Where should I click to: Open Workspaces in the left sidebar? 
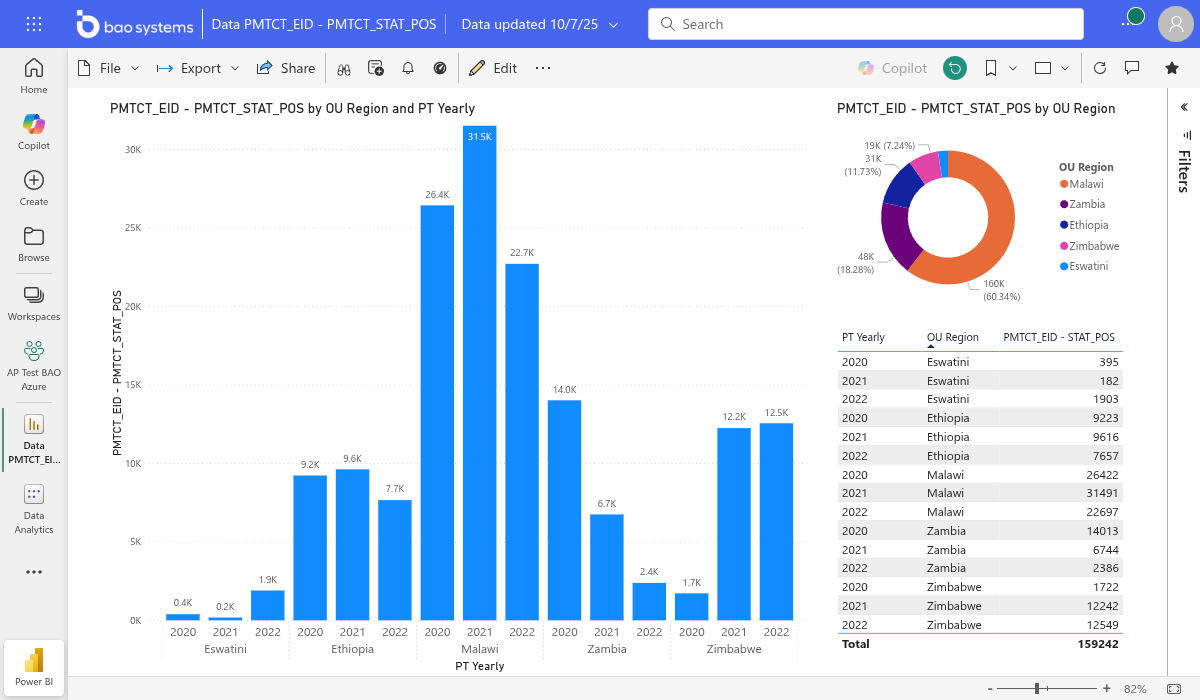coord(34,302)
